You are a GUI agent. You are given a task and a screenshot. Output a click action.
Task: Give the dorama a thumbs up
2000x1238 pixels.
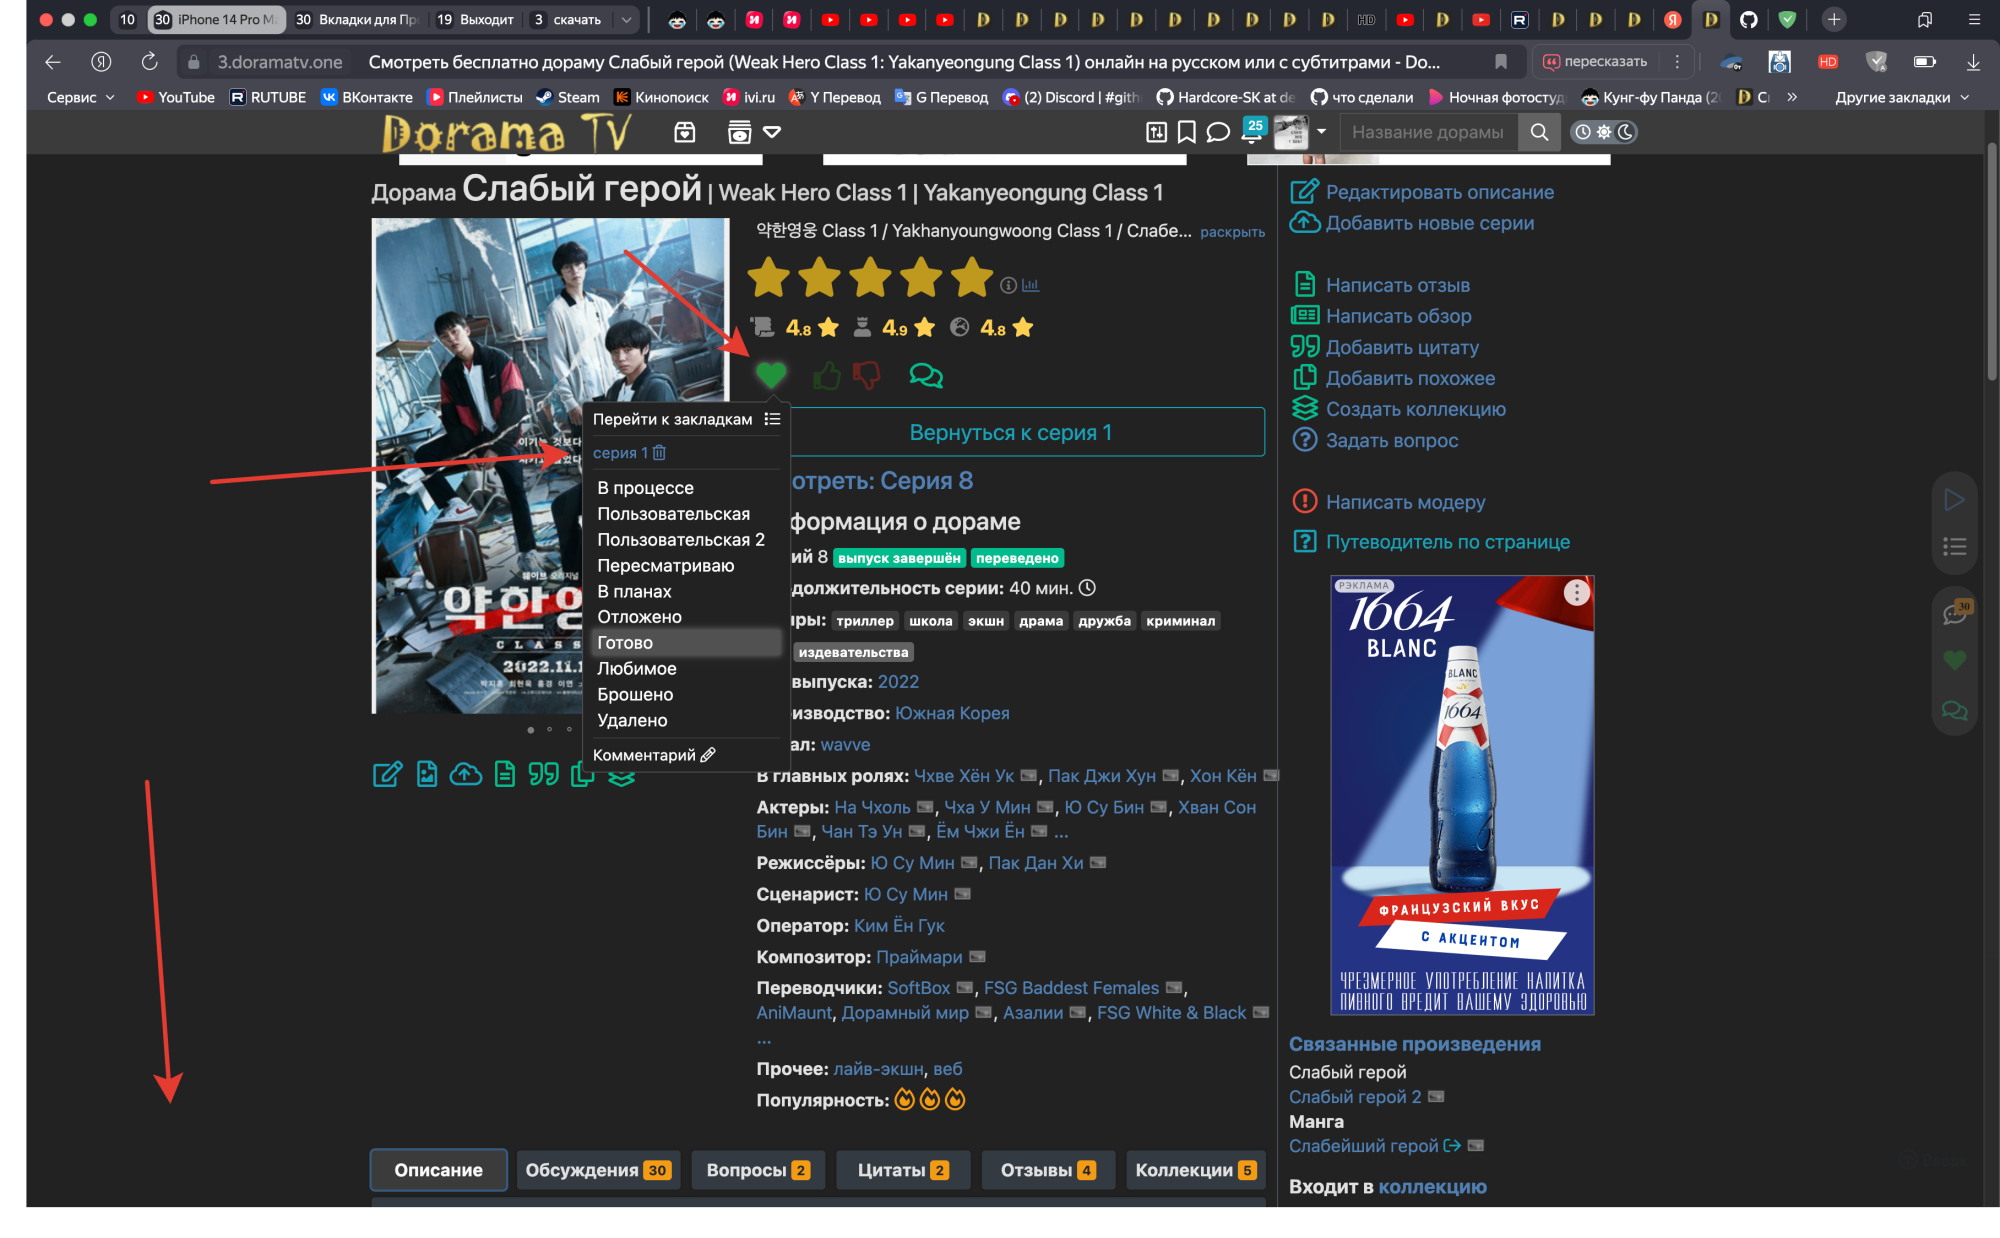point(826,374)
